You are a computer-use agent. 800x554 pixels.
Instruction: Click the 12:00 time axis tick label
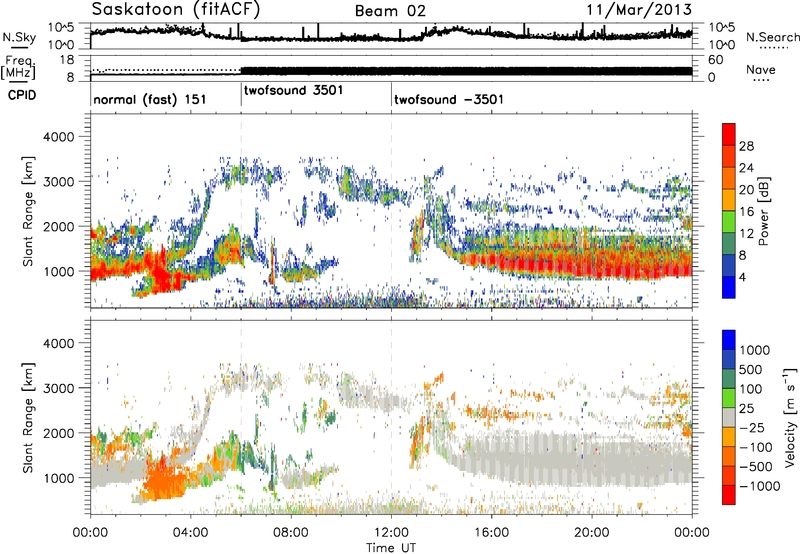(391, 533)
